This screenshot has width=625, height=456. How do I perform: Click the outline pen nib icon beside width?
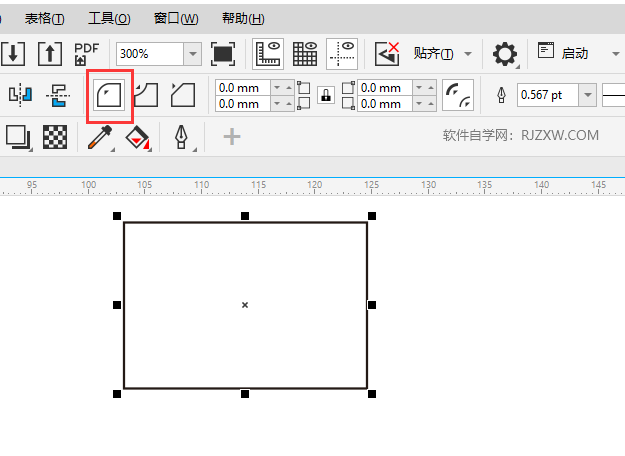[x=501, y=95]
